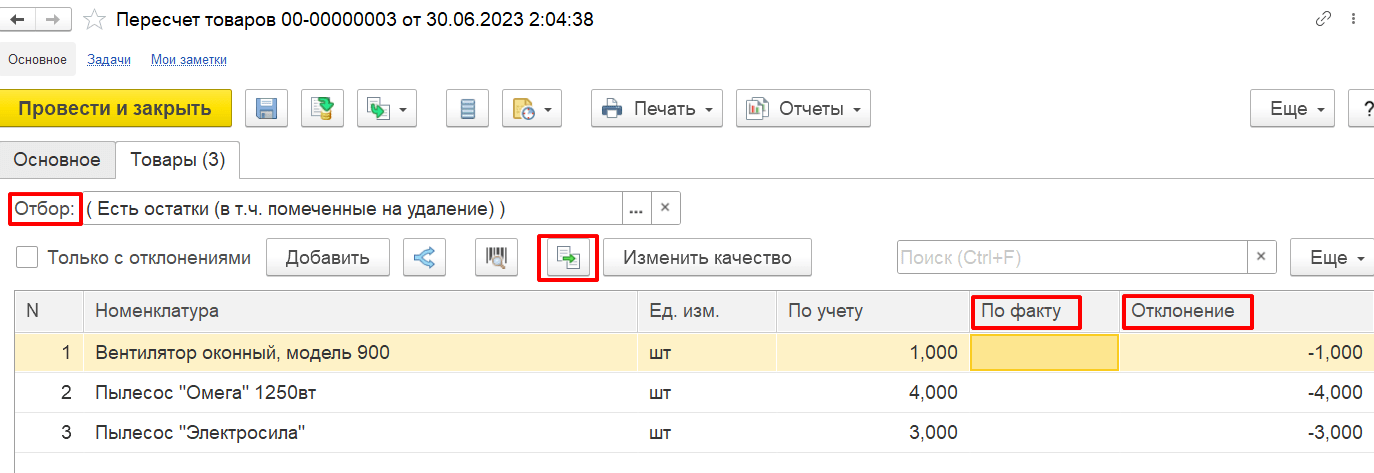The height and width of the screenshot is (473, 1374).
Task: Switch to Основное navigation link
Action: [x=38, y=60]
